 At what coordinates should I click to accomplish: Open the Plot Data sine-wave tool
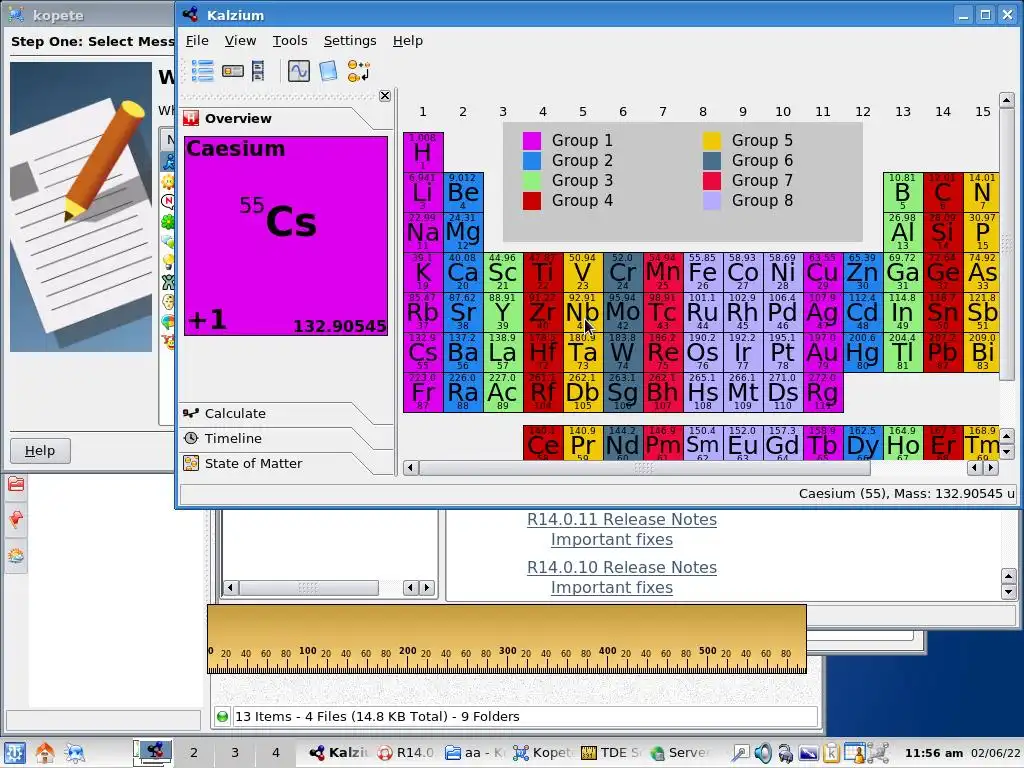(x=298, y=71)
